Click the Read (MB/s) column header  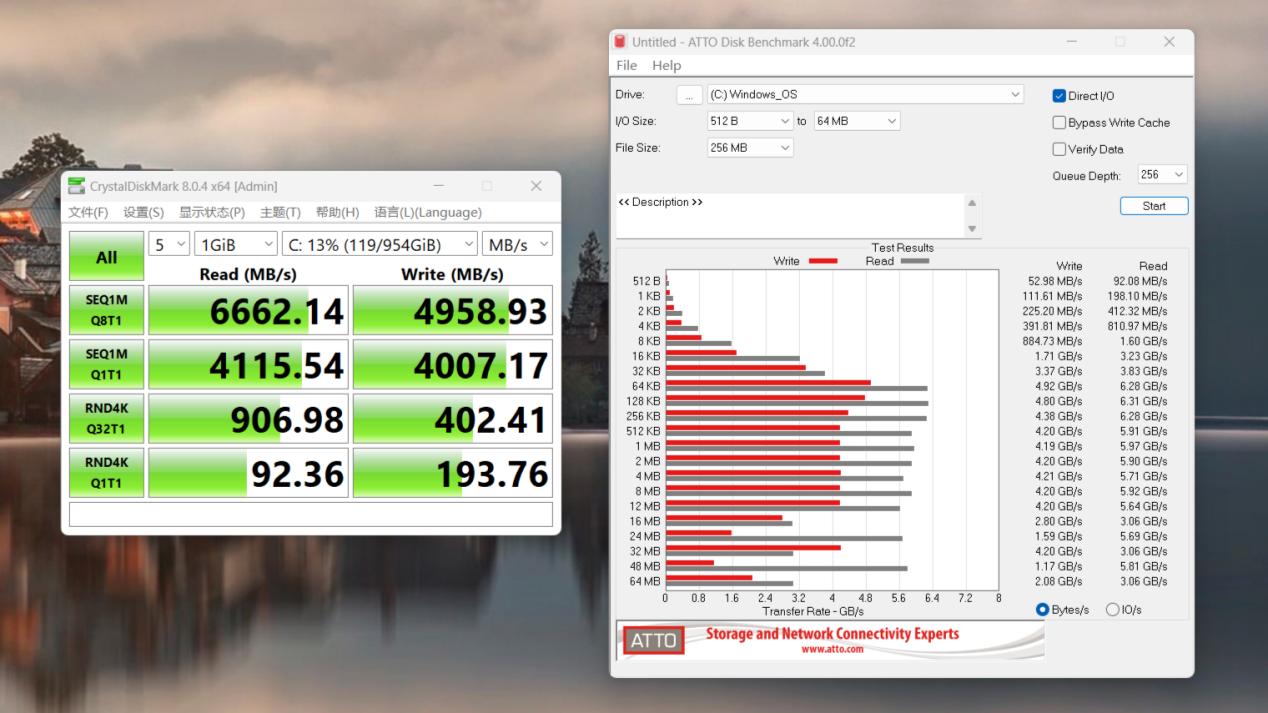click(248, 274)
